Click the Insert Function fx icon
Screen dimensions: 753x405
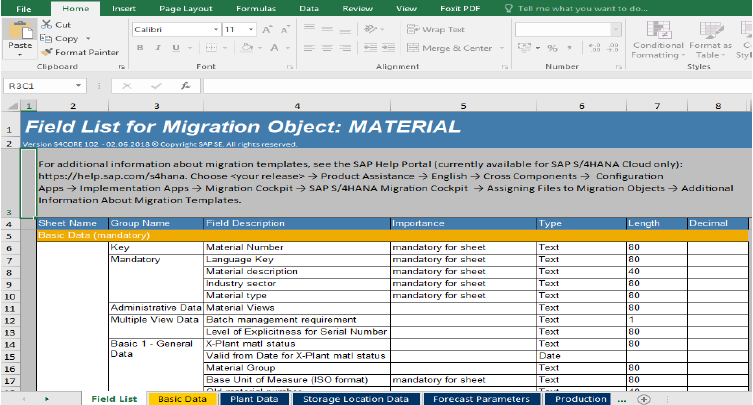[x=186, y=86]
